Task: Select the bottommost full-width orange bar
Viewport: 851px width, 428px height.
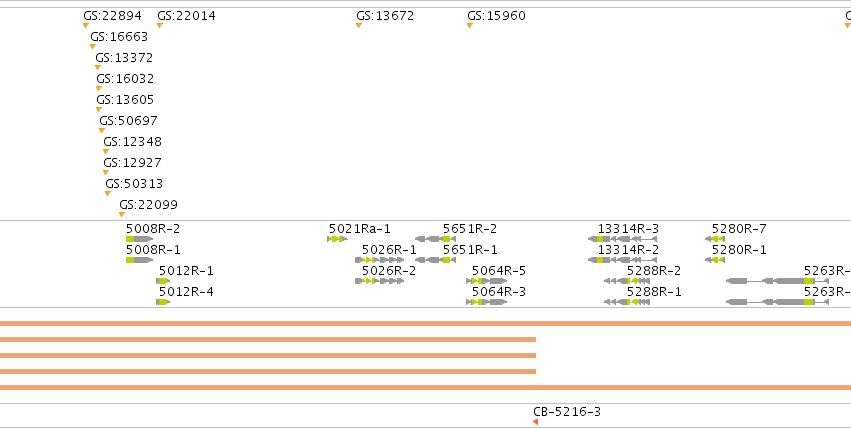Action: [x=426, y=387]
